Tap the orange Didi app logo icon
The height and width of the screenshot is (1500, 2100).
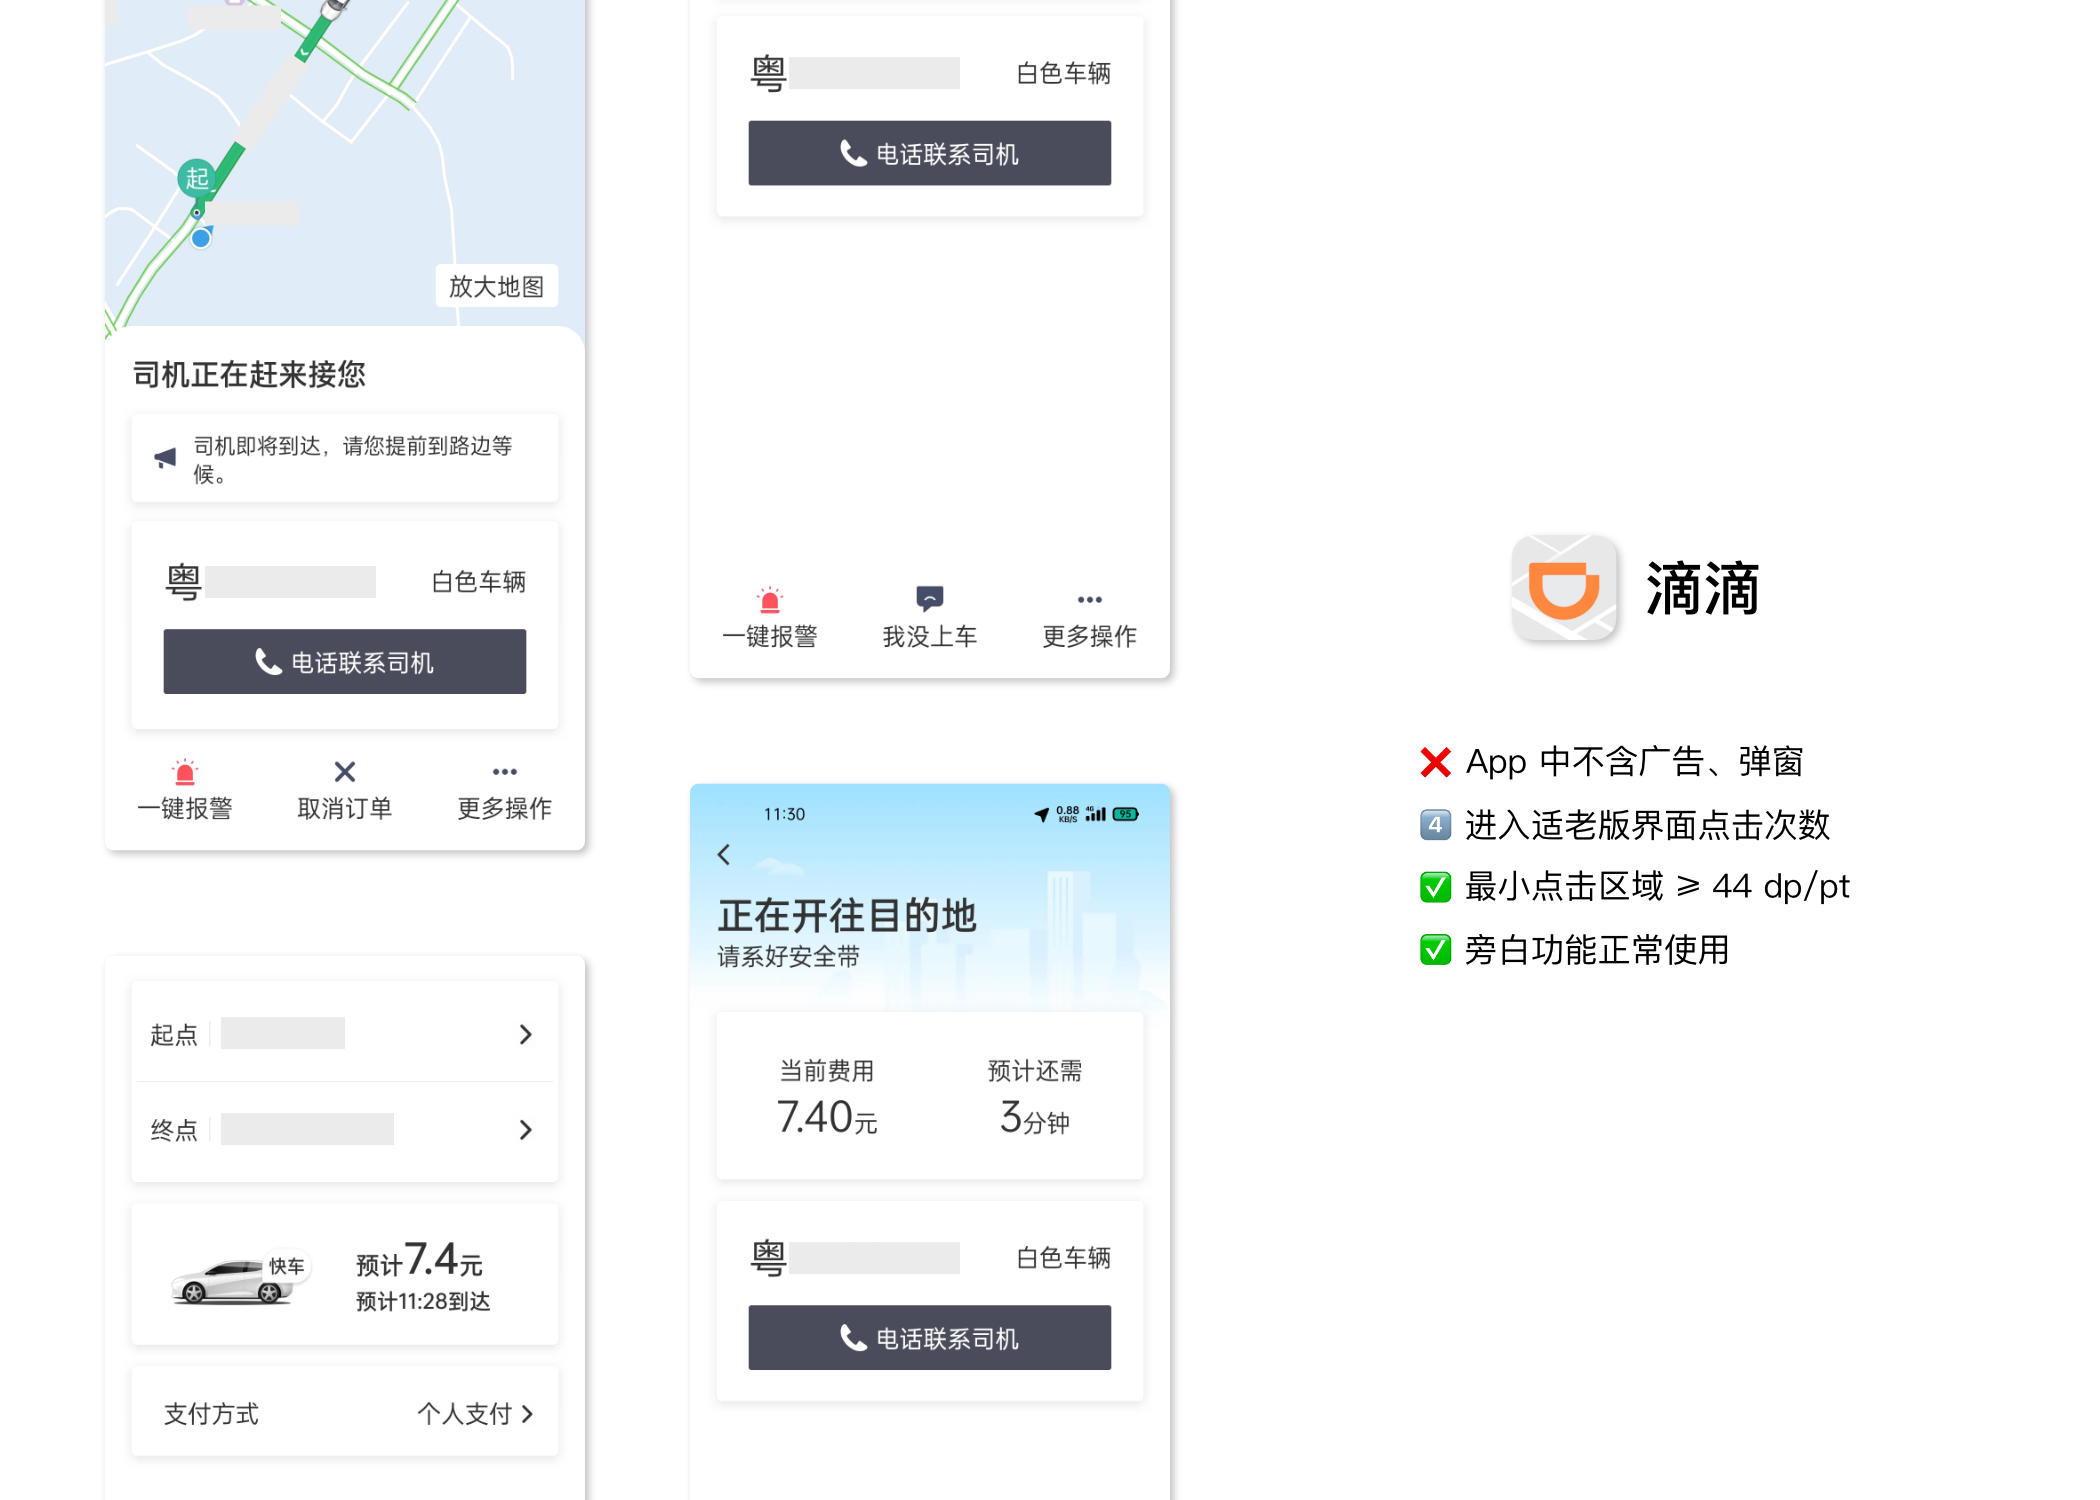[x=1563, y=589]
